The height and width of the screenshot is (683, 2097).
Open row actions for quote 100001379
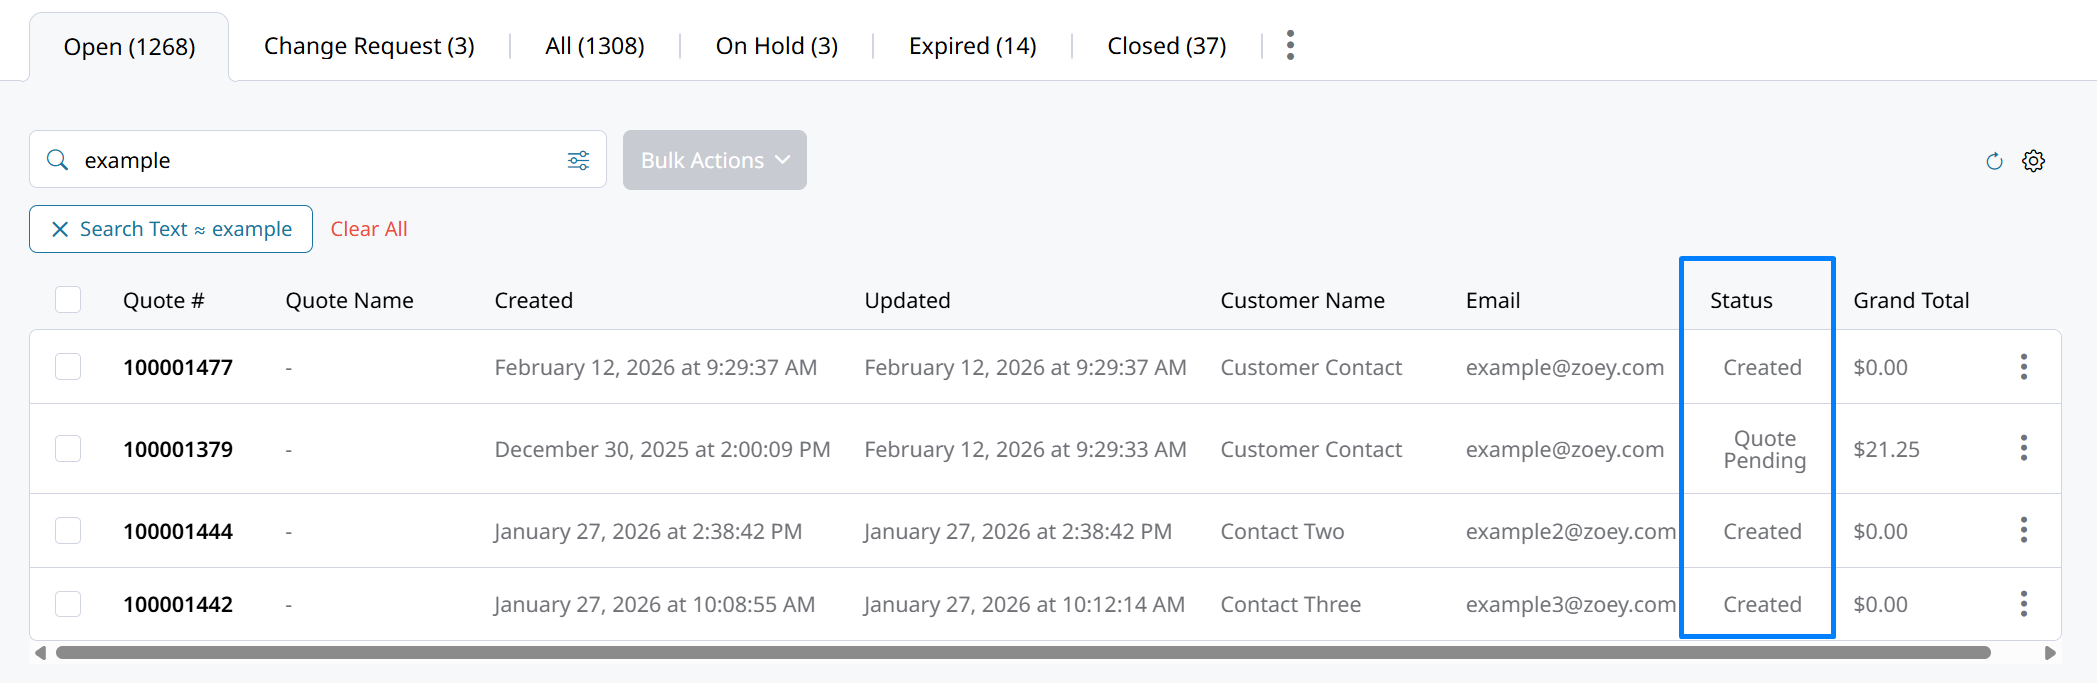(x=2023, y=449)
